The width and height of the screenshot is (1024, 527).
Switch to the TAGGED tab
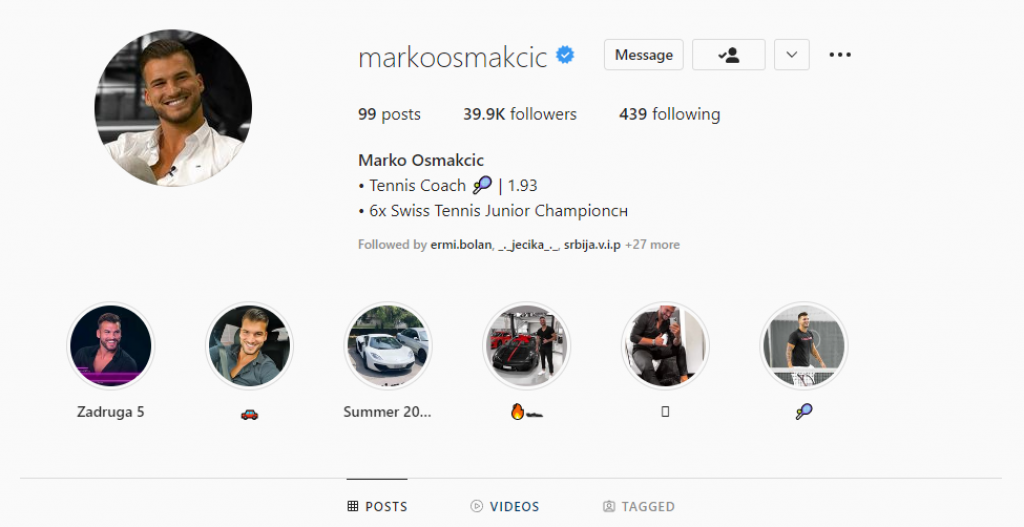pos(639,506)
